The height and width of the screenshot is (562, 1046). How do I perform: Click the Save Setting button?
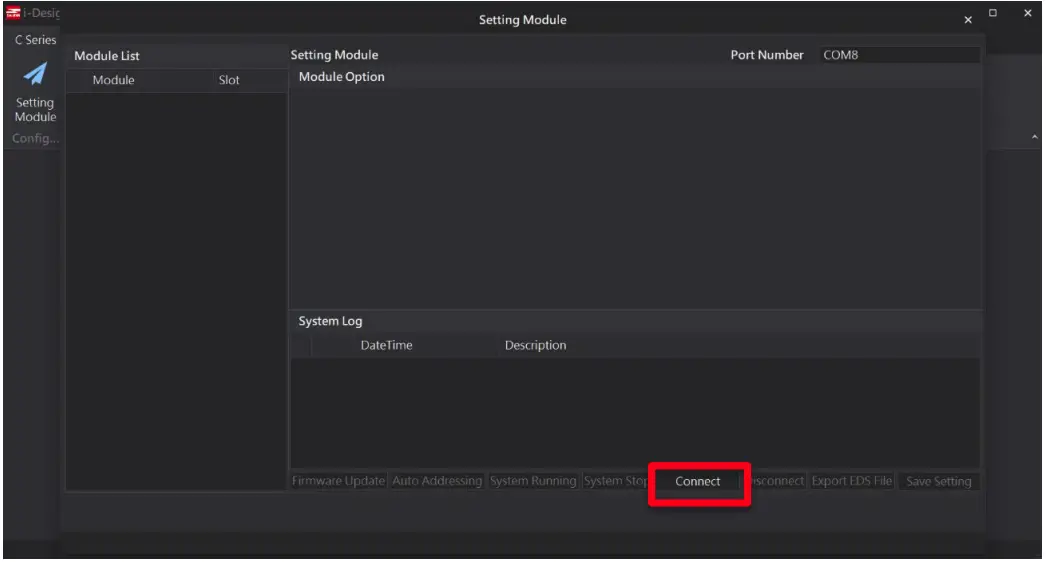[938, 481]
